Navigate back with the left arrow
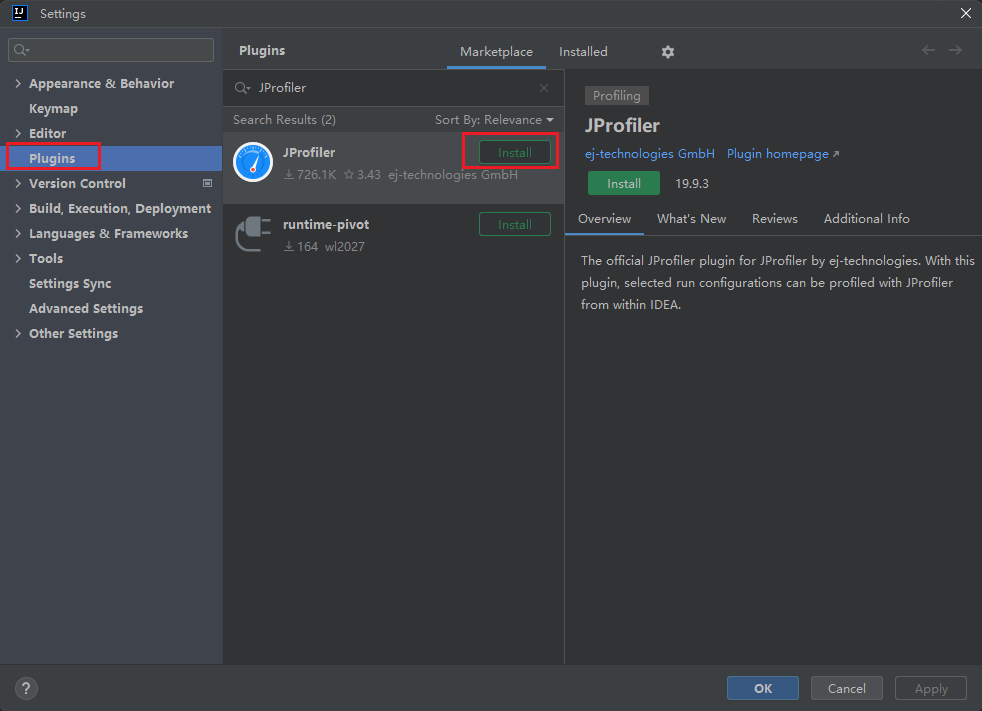The image size is (982, 711). click(928, 50)
